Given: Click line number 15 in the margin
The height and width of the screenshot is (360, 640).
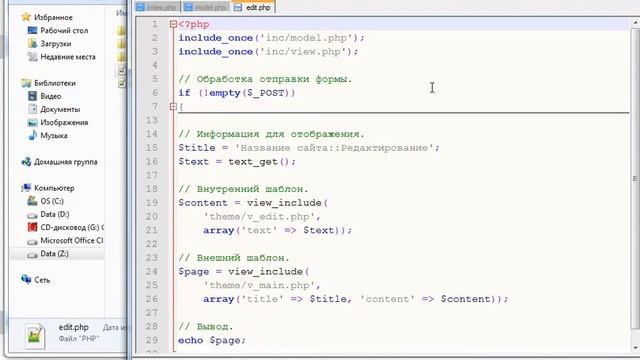Looking at the screenshot, I should point(151,148).
